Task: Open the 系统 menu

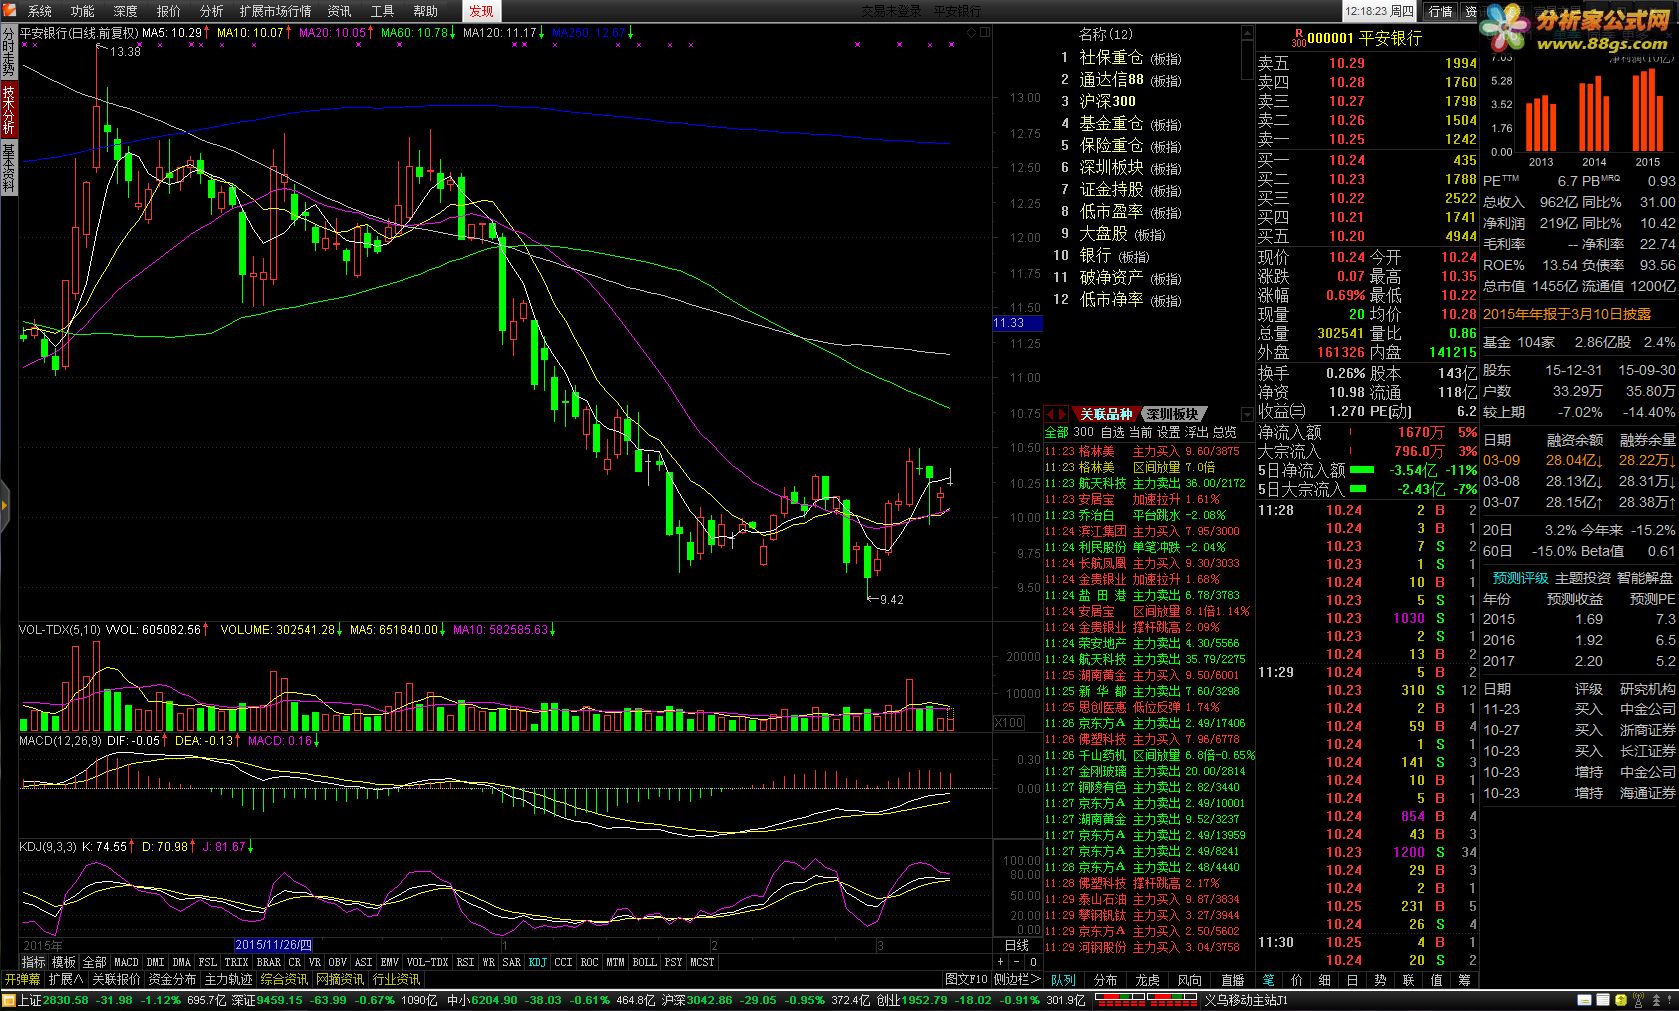Action: click(40, 11)
